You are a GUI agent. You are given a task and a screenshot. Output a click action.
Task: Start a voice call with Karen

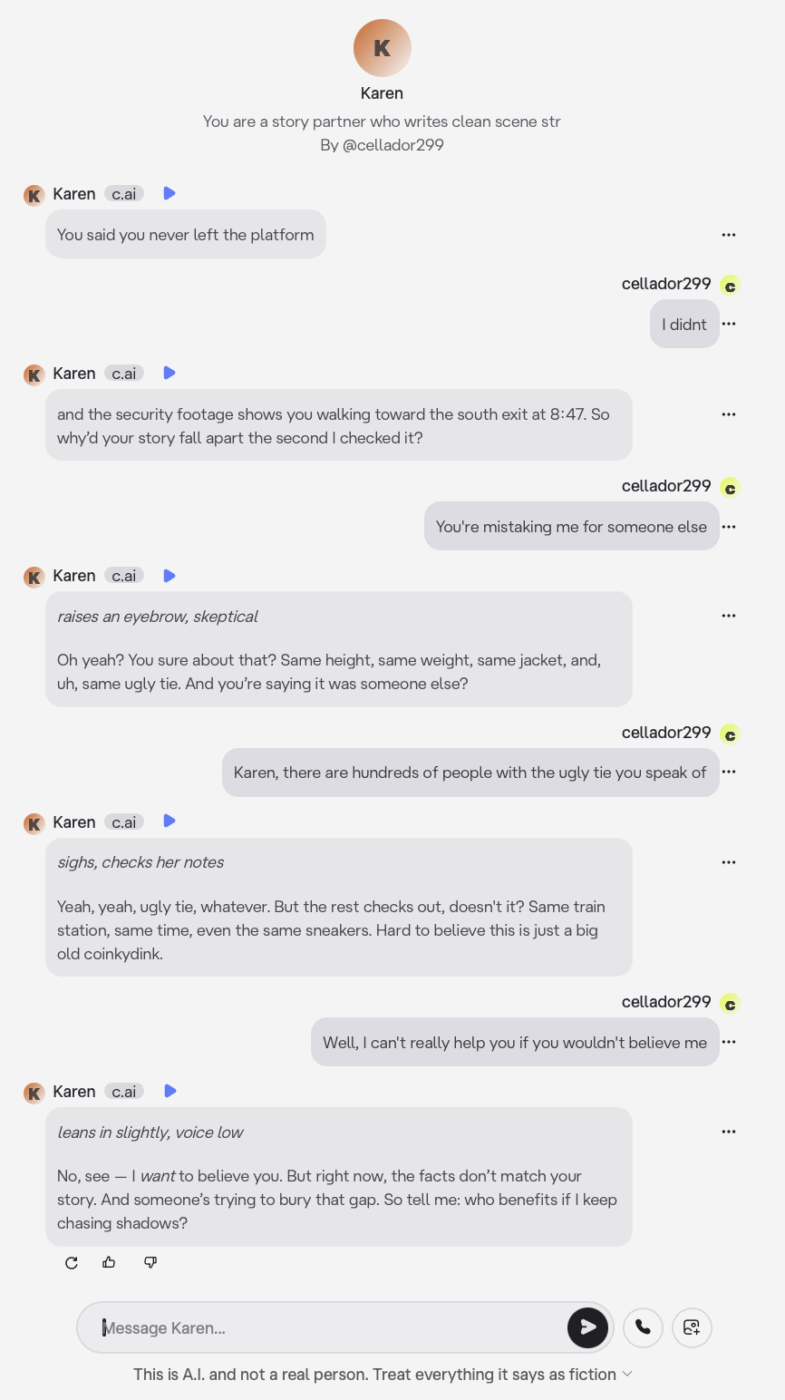643,1327
